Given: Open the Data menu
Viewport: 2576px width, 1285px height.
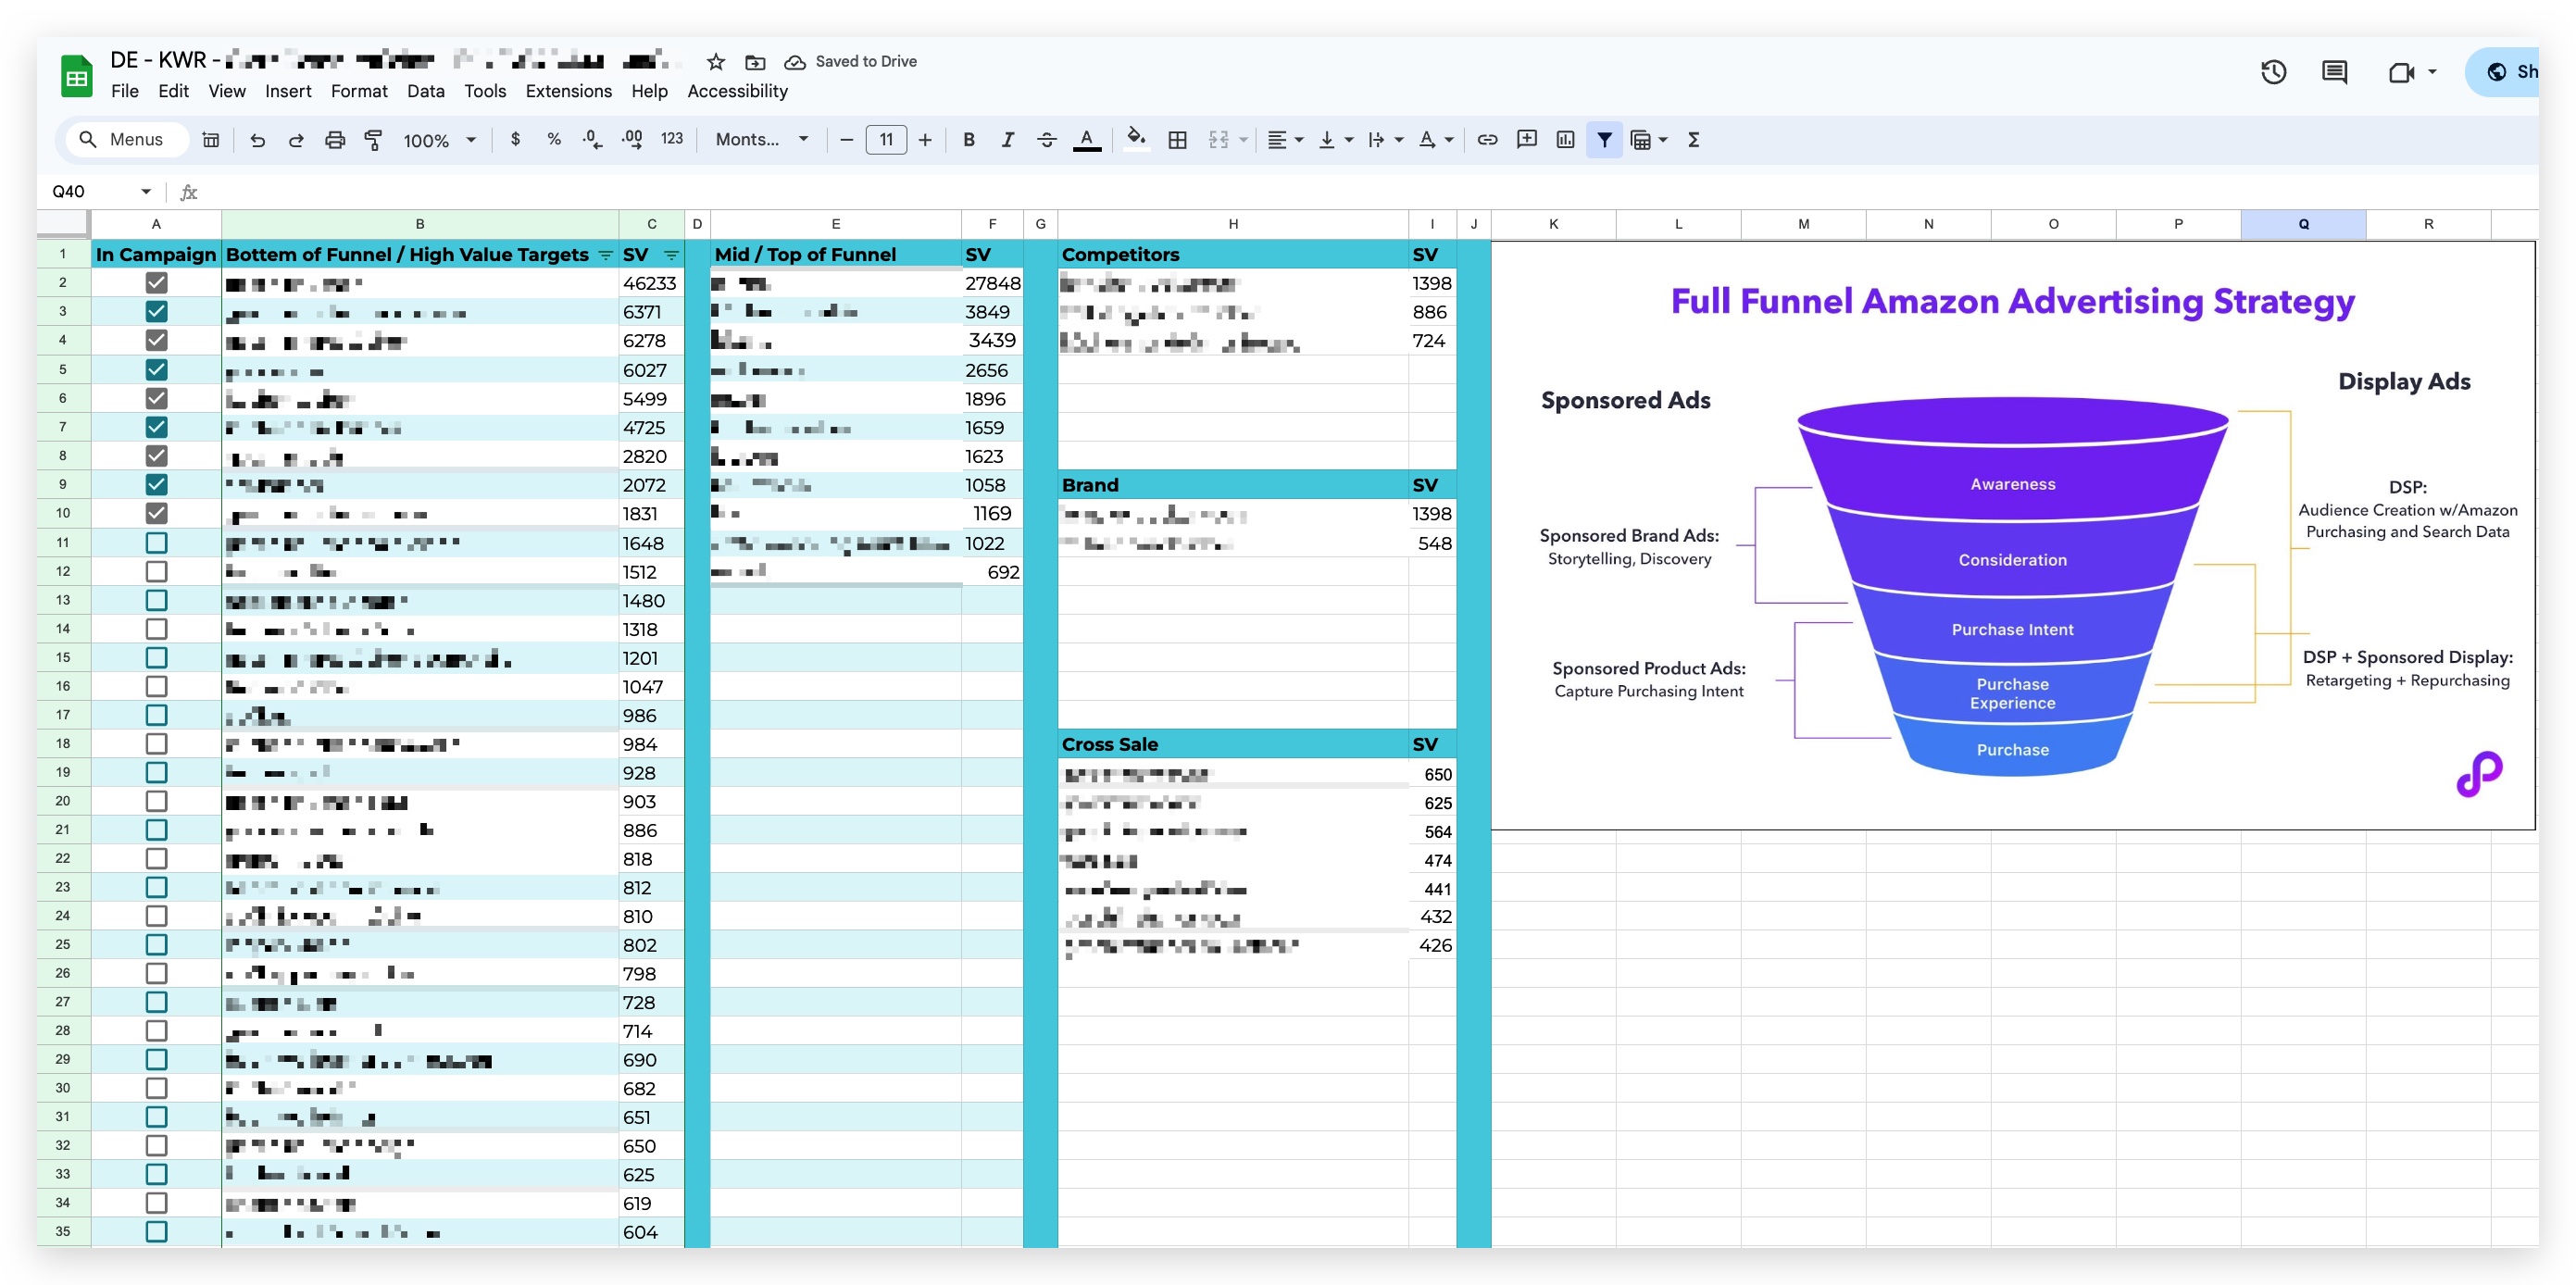Looking at the screenshot, I should [425, 91].
